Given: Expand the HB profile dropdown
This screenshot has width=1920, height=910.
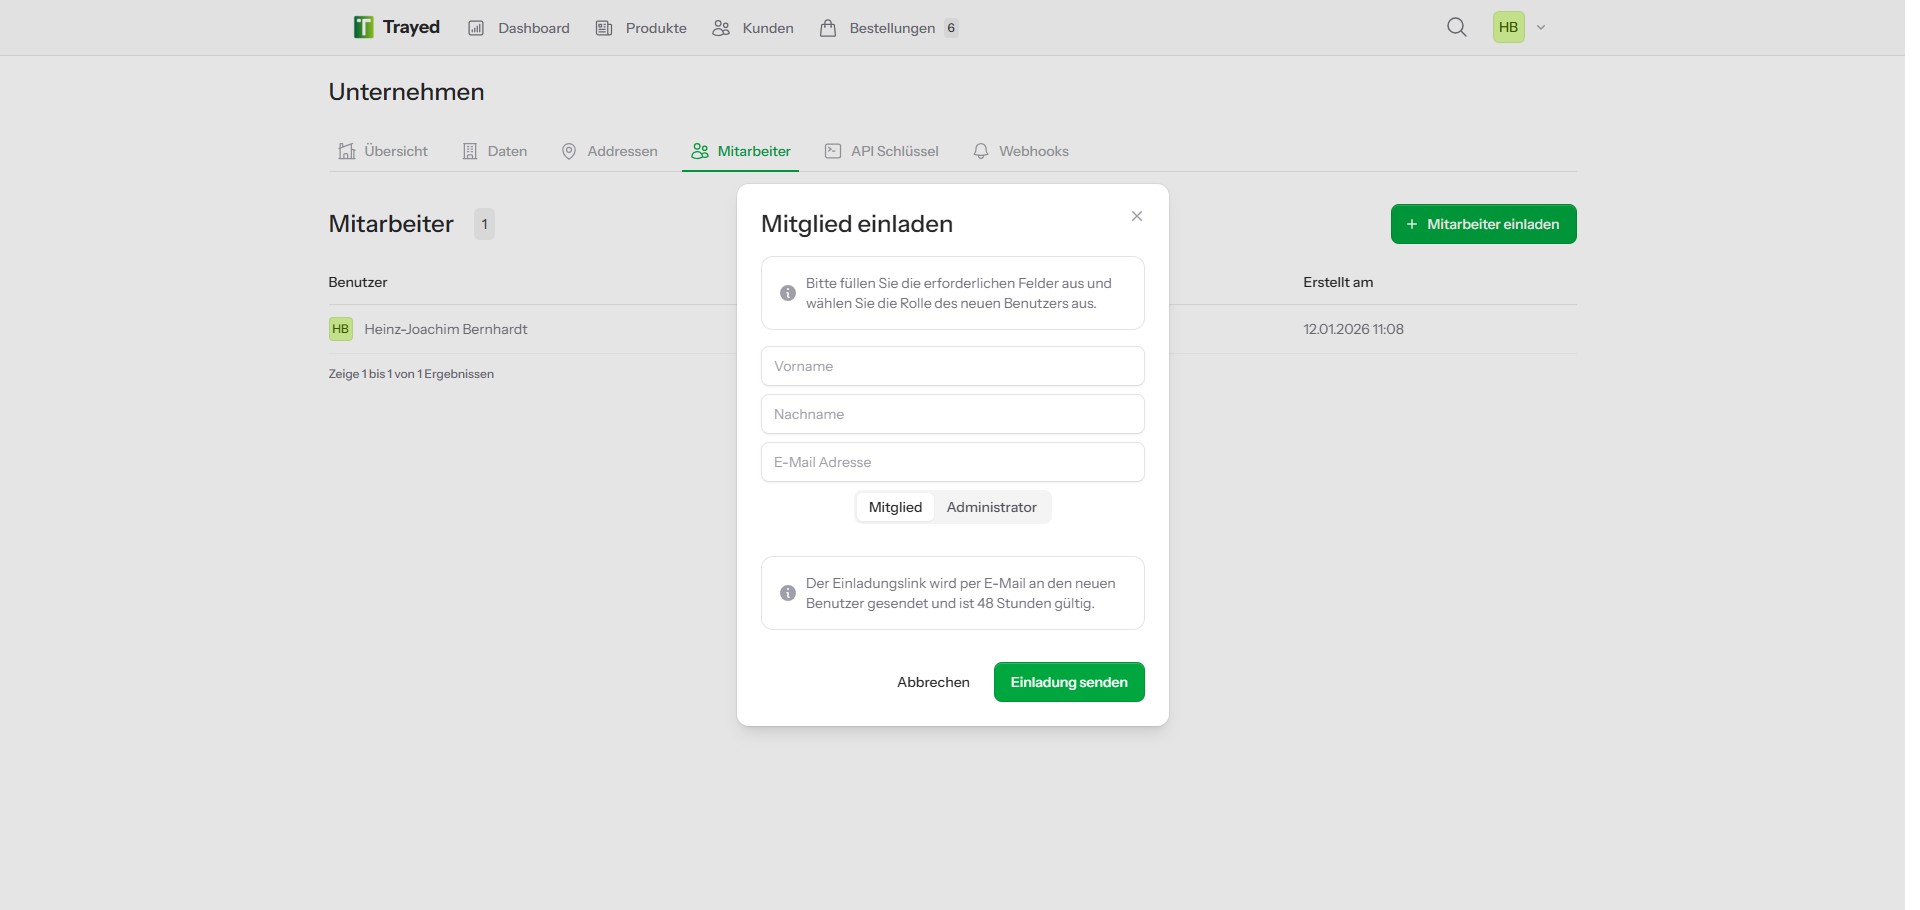Looking at the screenshot, I should click(x=1508, y=27).
